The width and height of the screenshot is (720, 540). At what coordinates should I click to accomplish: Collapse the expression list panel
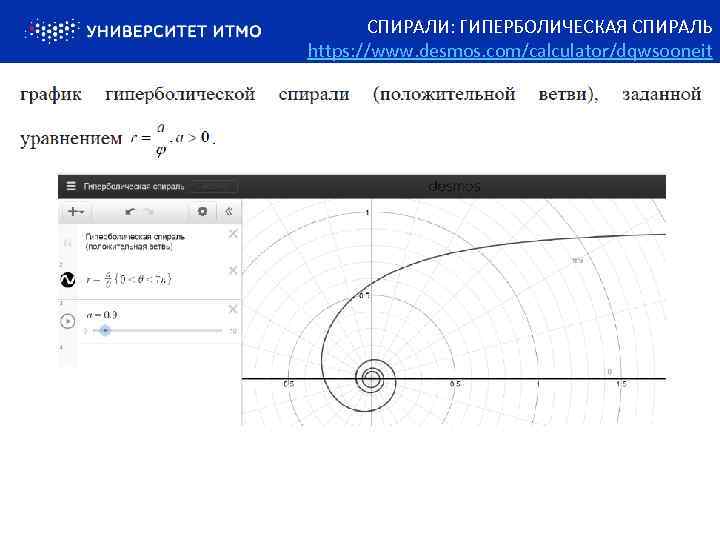click(228, 211)
